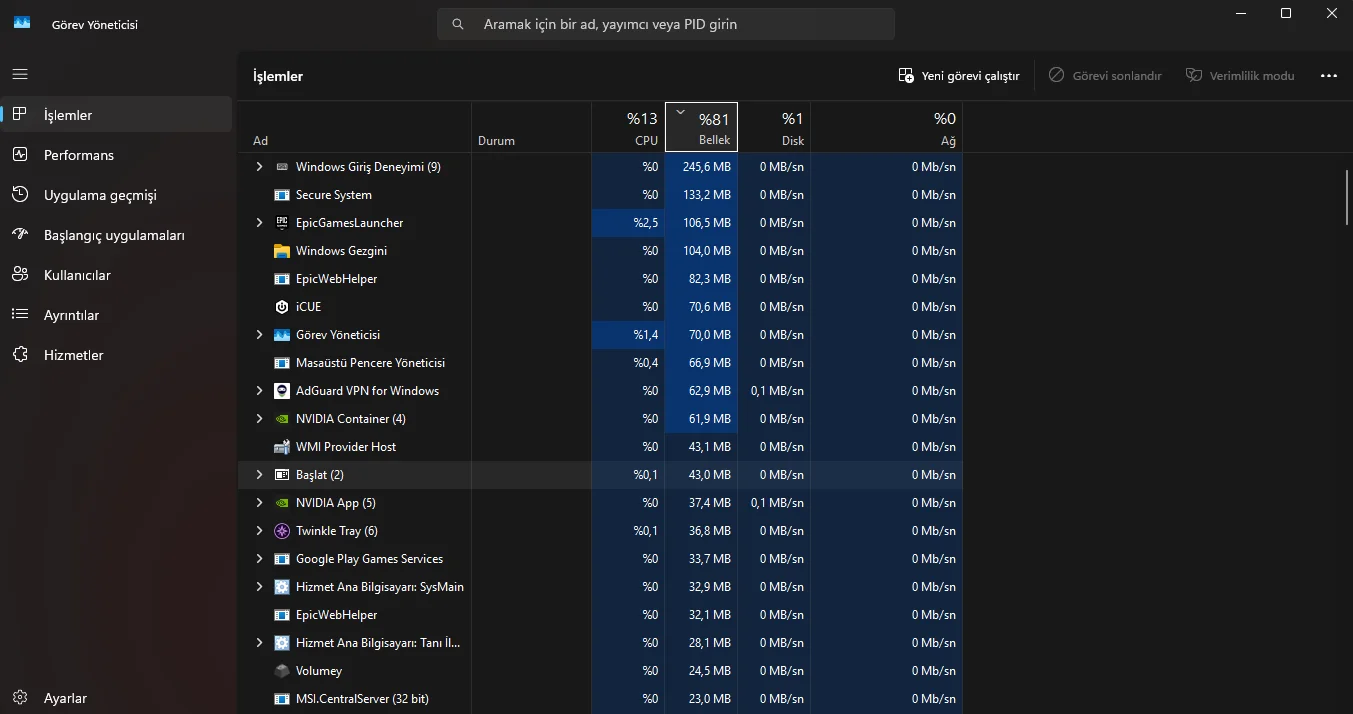Open Ayarlar at the sidebar bottom
The image size is (1353, 714).
click(x=65, y=698)
